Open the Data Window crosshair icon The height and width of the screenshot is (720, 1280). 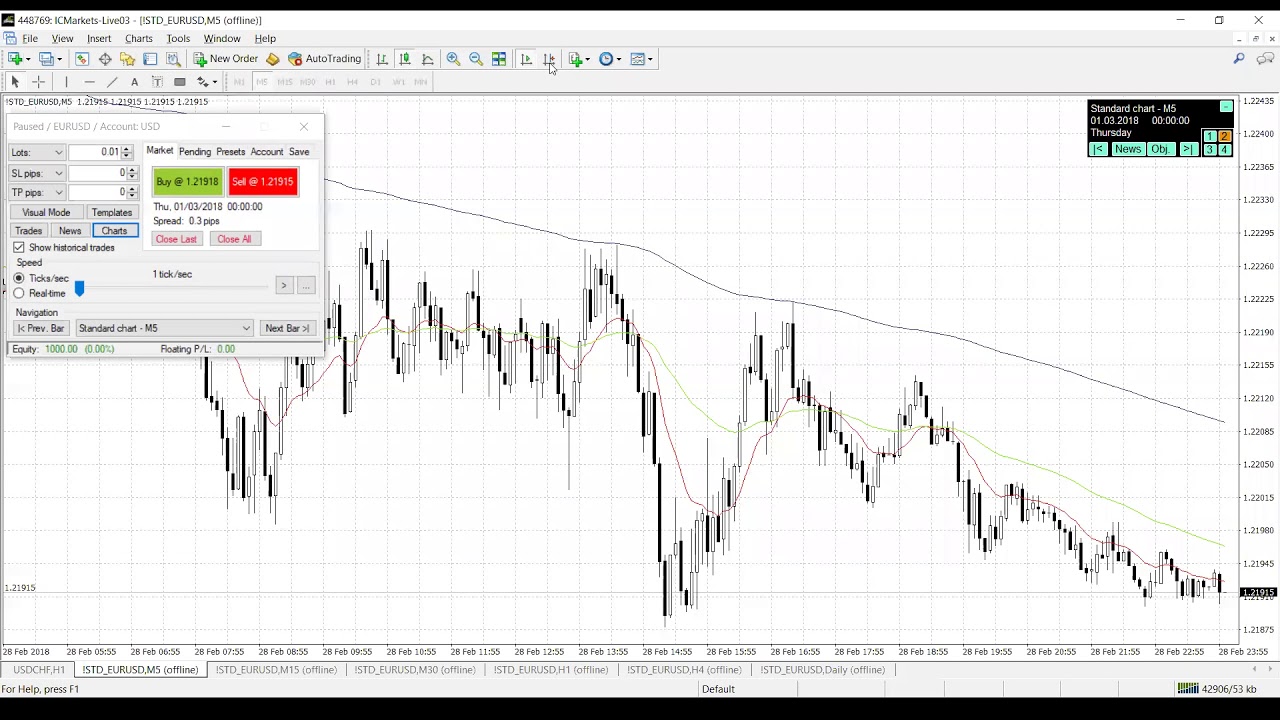[x=105, y=59]
